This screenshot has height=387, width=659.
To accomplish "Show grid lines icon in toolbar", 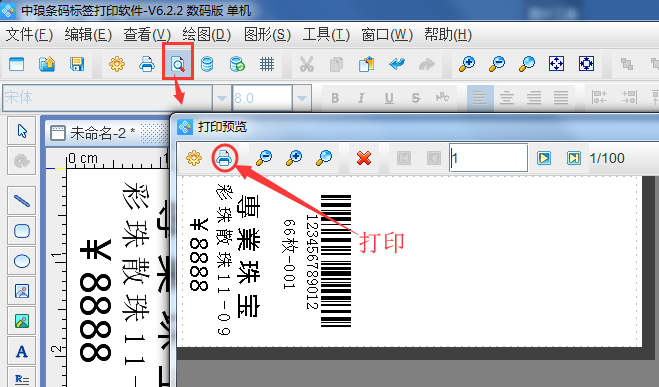I will tap(267, 64).
